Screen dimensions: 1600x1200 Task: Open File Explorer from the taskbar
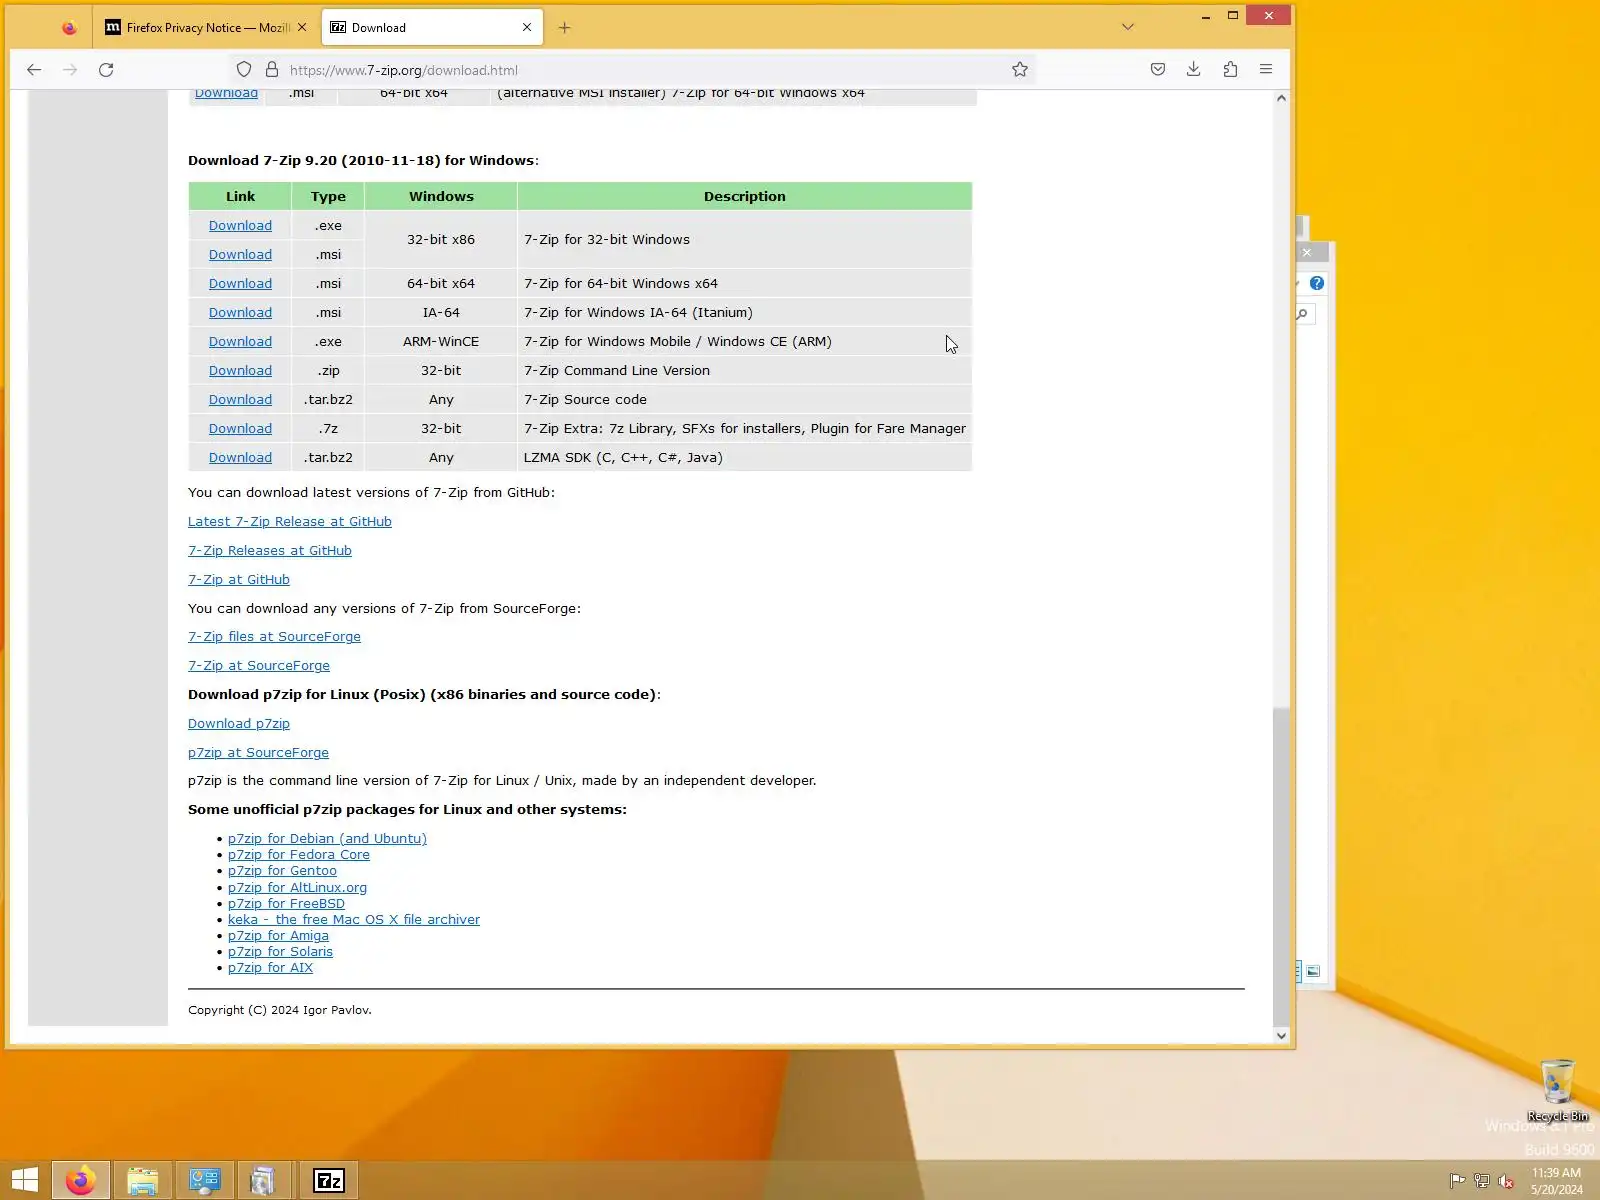(143, 1180)
